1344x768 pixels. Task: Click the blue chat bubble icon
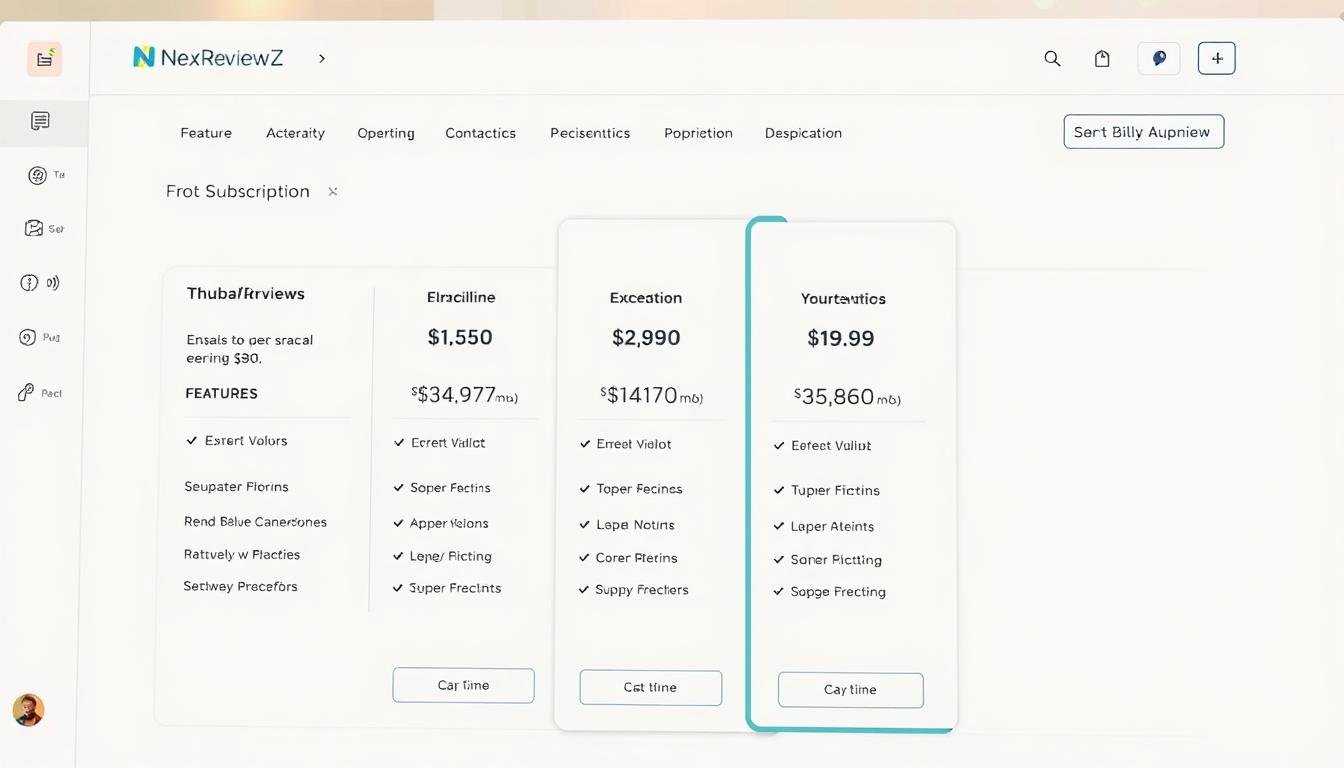pos(1159,59)
